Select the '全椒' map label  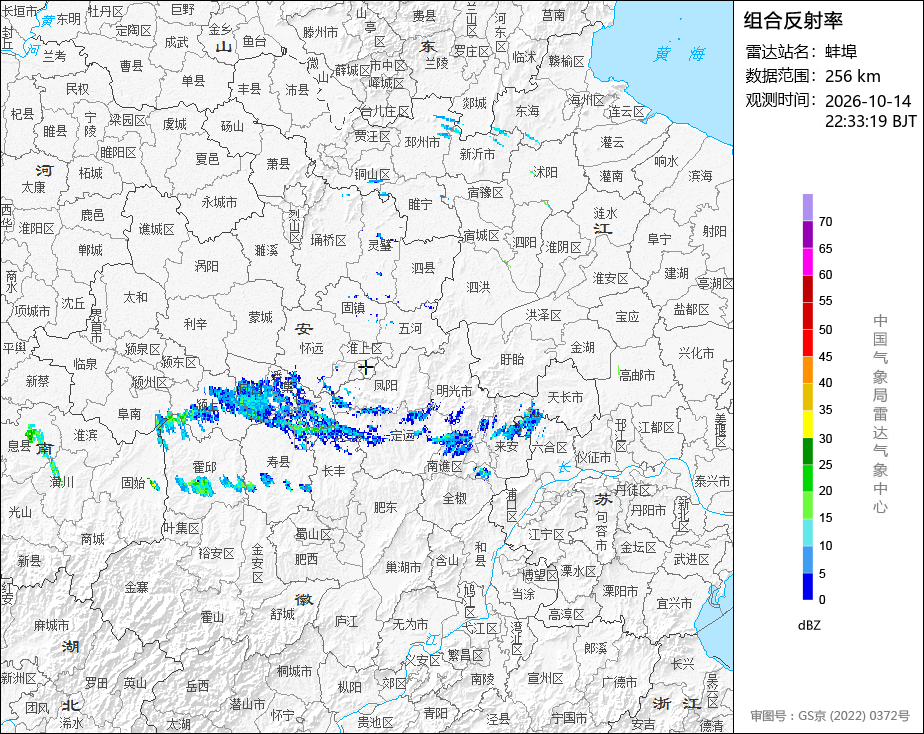(x=454, y=498)
